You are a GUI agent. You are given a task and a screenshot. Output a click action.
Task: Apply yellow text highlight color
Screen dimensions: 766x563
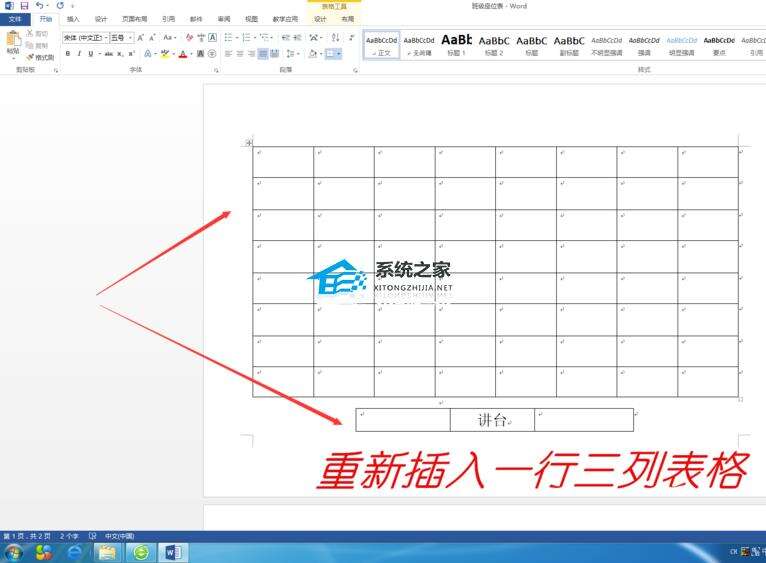tap(165, 54)
